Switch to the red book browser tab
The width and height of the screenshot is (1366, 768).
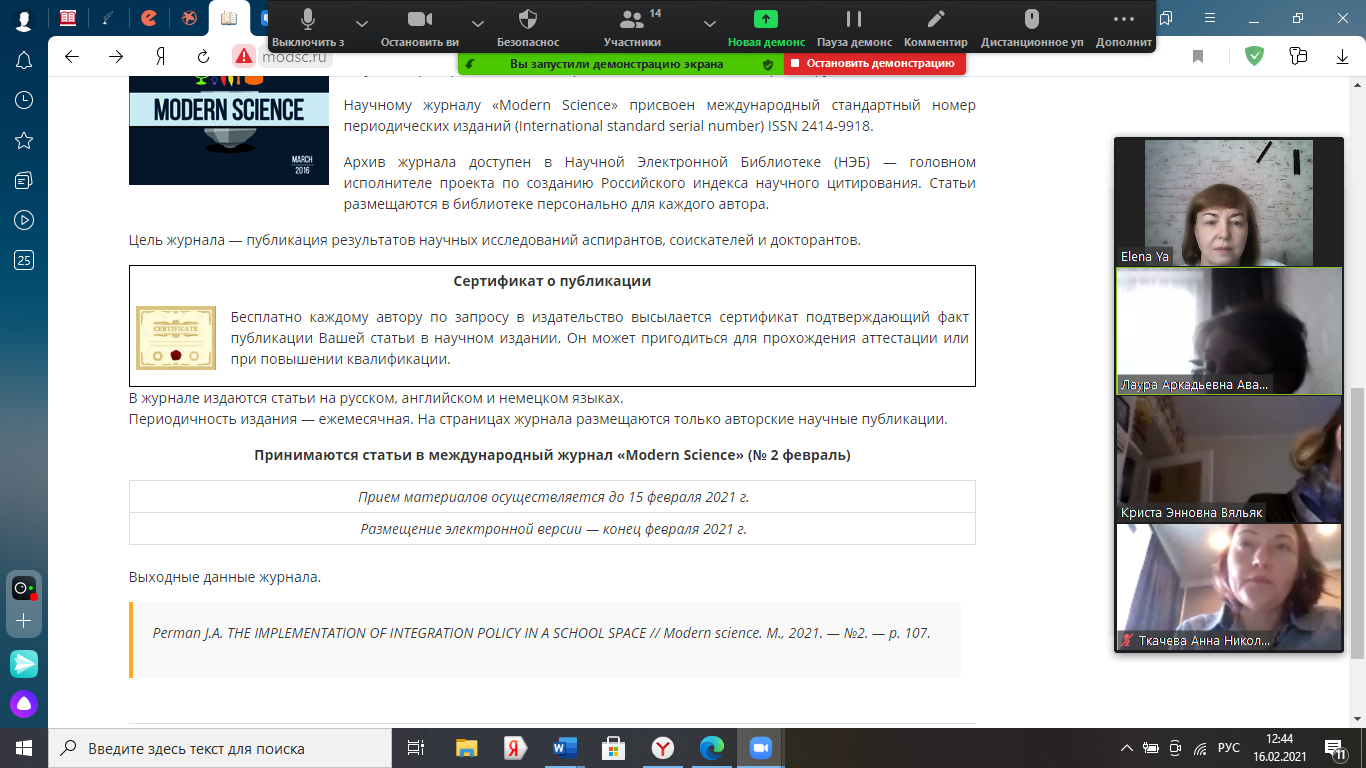click(68, 18)
